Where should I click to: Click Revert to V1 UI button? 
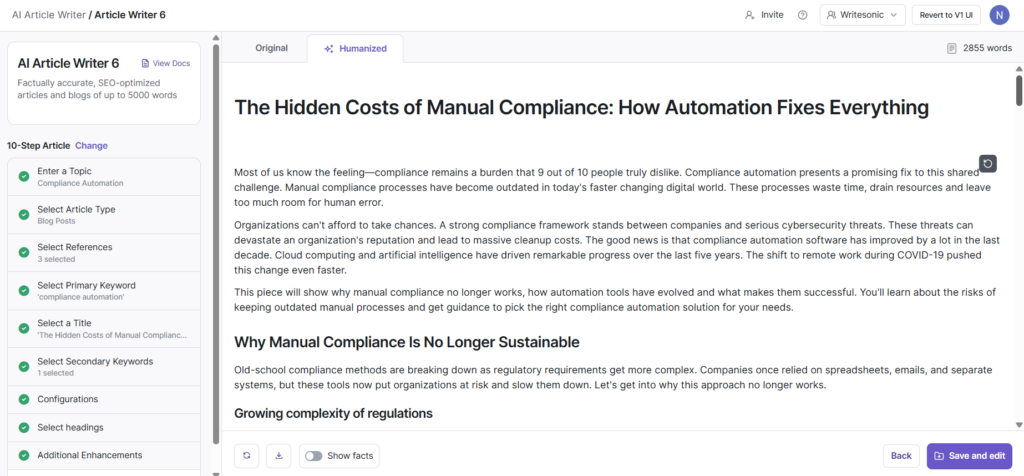click(x=948, y=15)
